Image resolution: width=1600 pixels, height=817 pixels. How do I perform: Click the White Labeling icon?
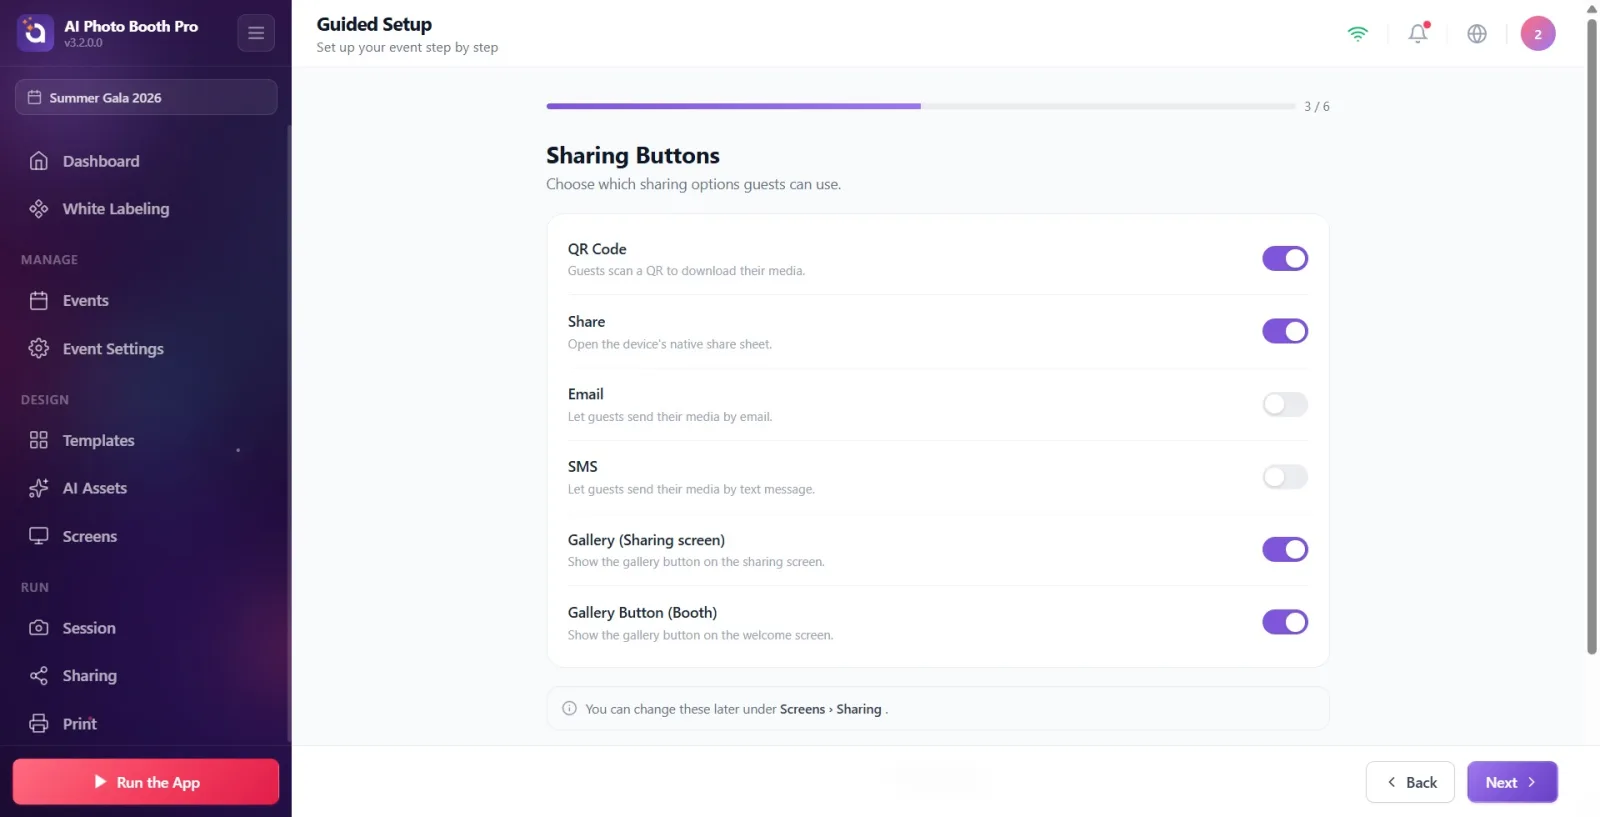39,208
